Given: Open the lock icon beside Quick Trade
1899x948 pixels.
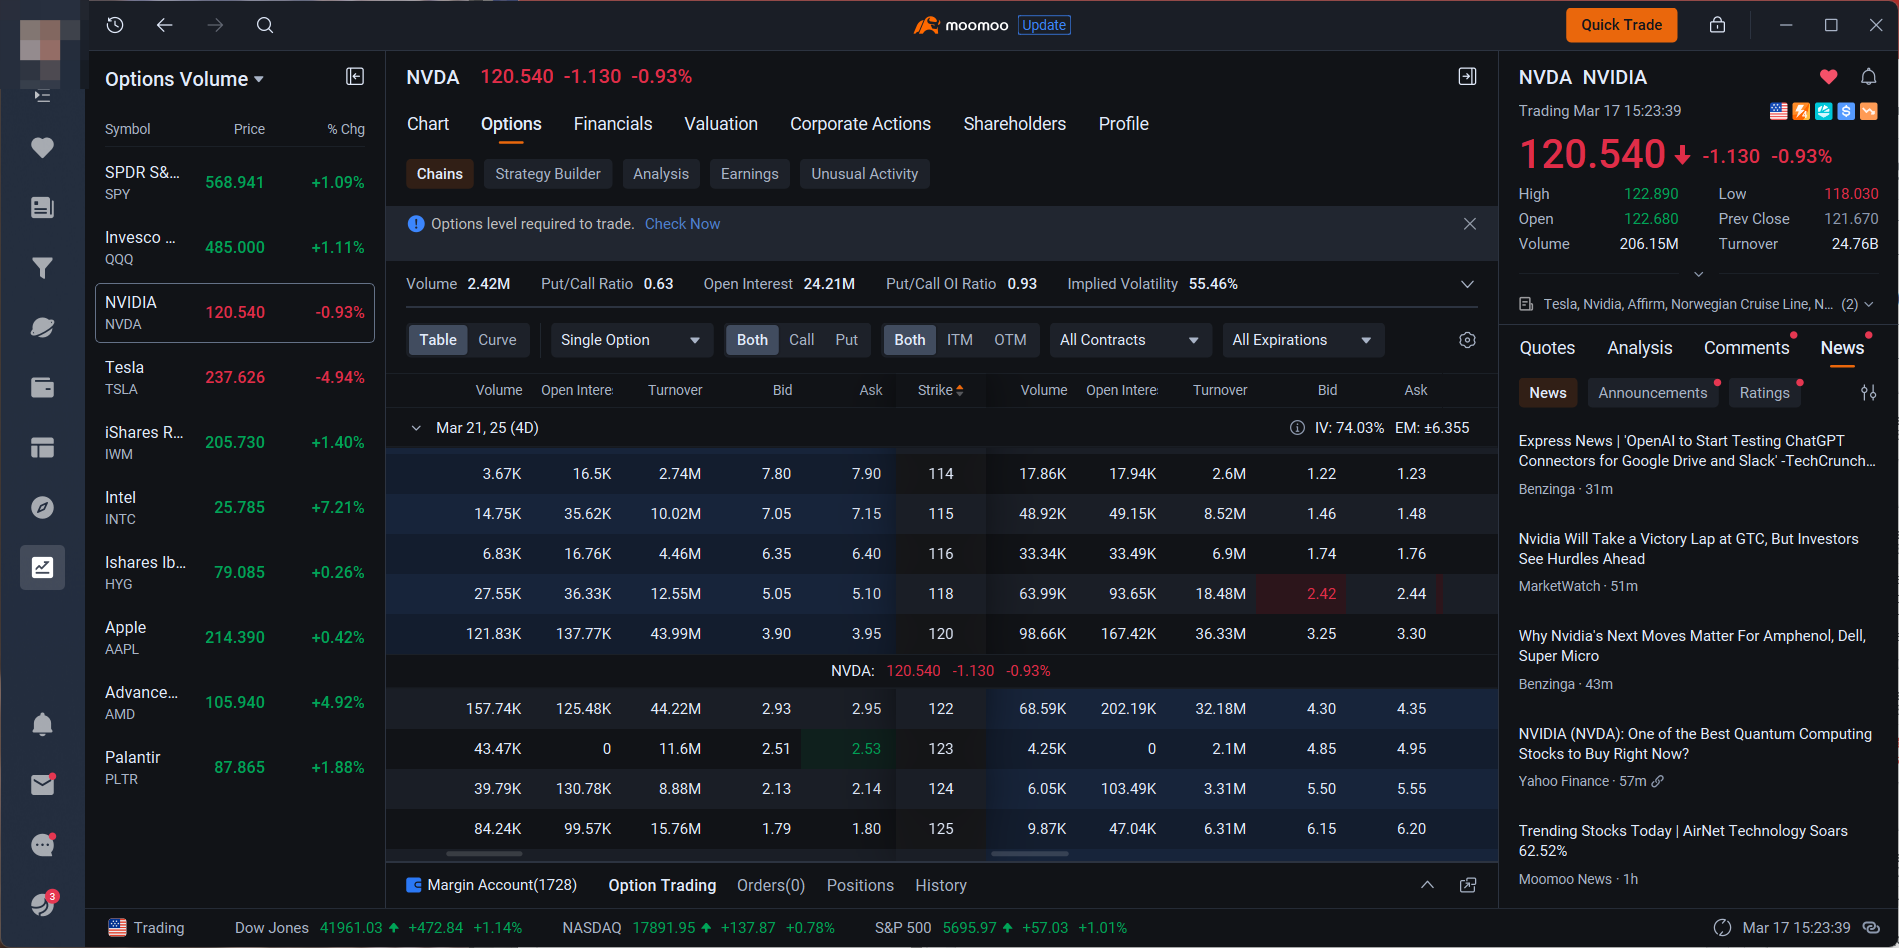Looking at the screenshot, I should pyautogui.click(x=1717, y=25).
